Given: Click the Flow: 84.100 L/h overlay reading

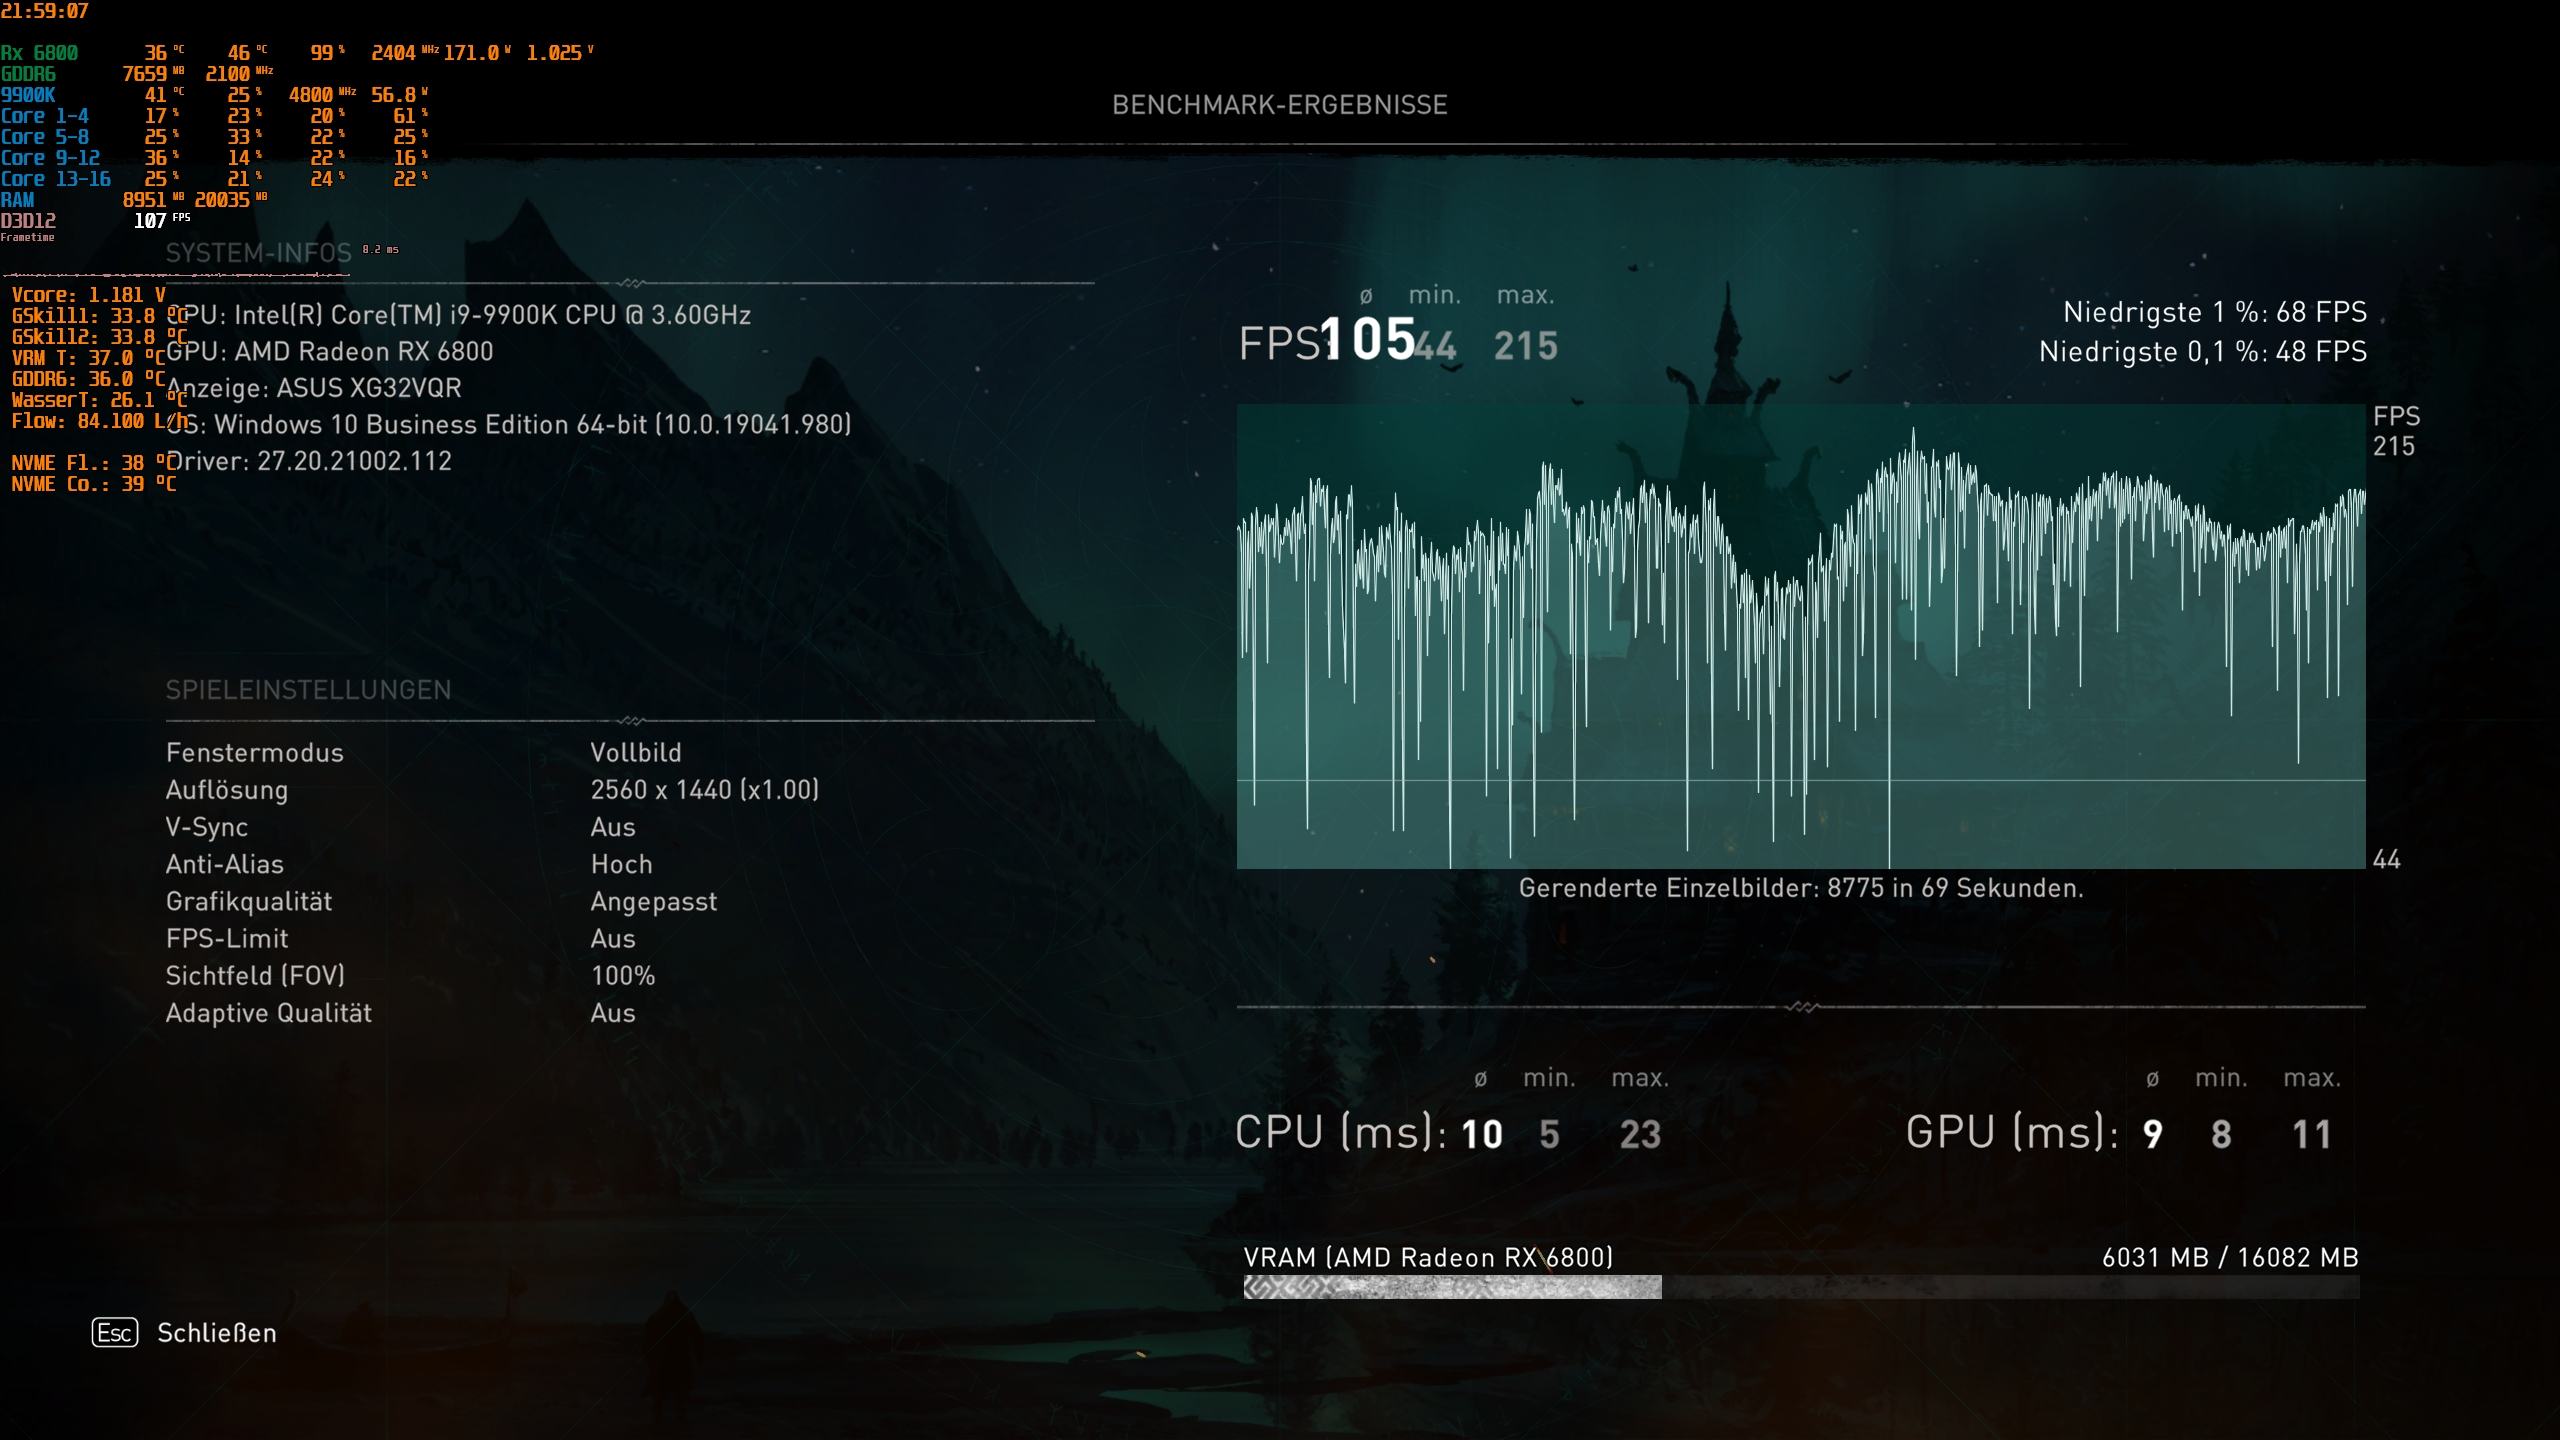Looking at the screenshot, I should point(100,421).
